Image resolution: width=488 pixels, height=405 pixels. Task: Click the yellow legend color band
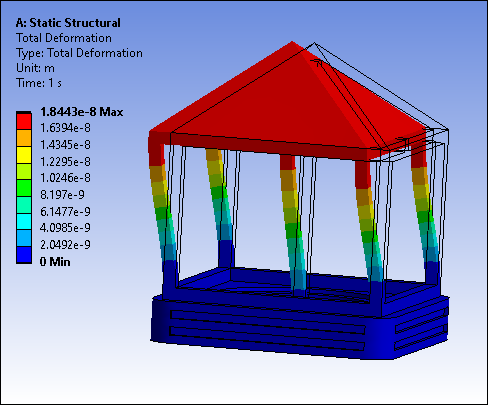(x=24, y=155)
